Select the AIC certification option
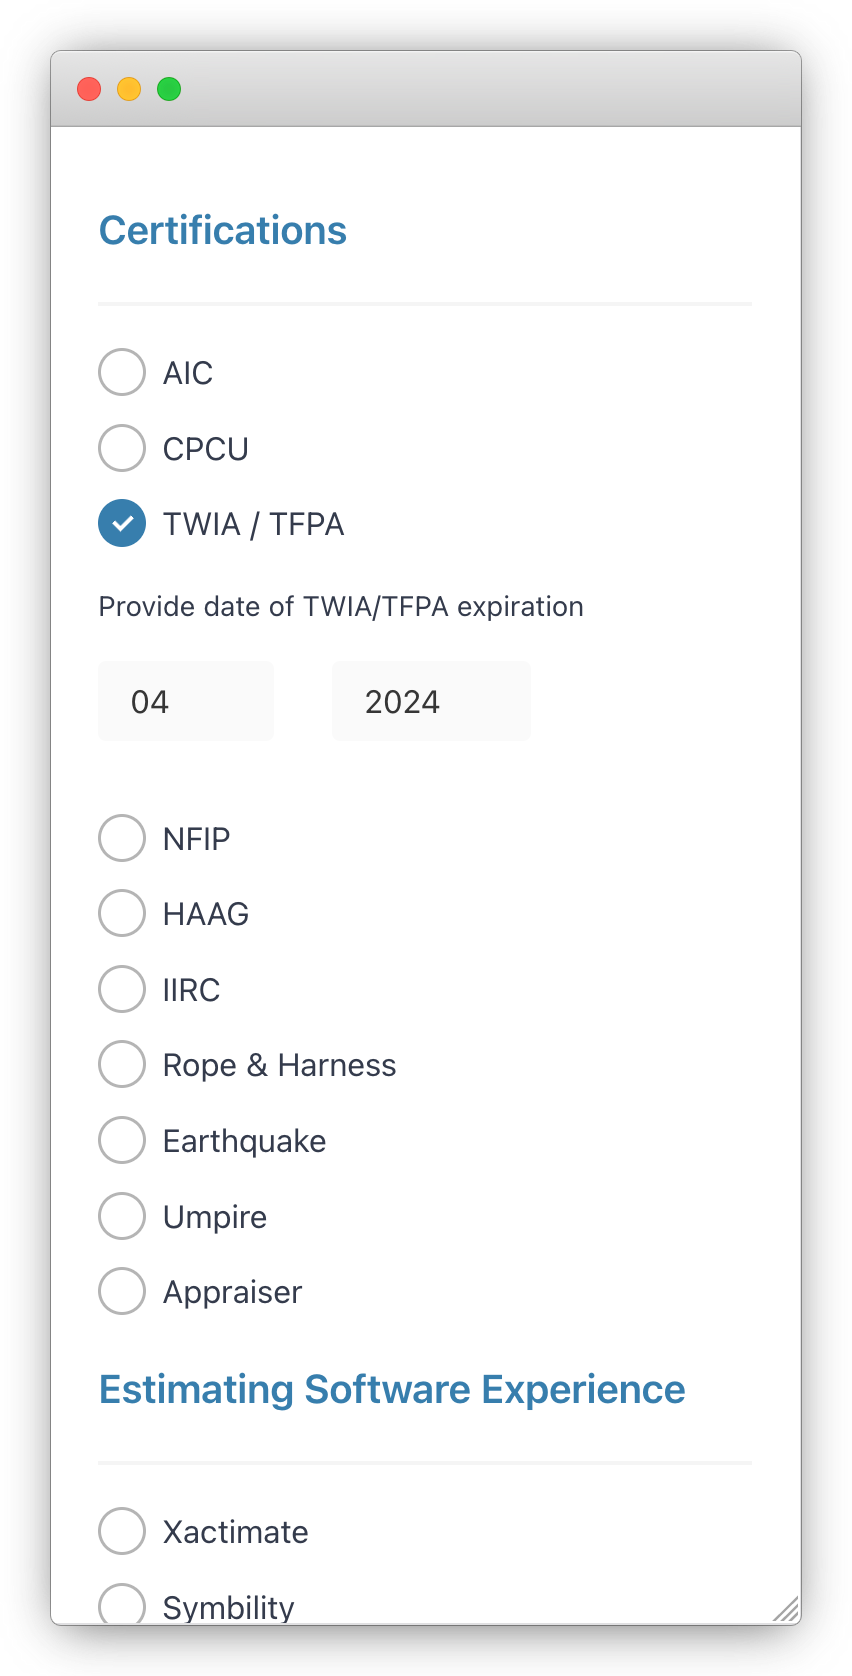The height and width of the screenshot is (1676, 852). 122,372
